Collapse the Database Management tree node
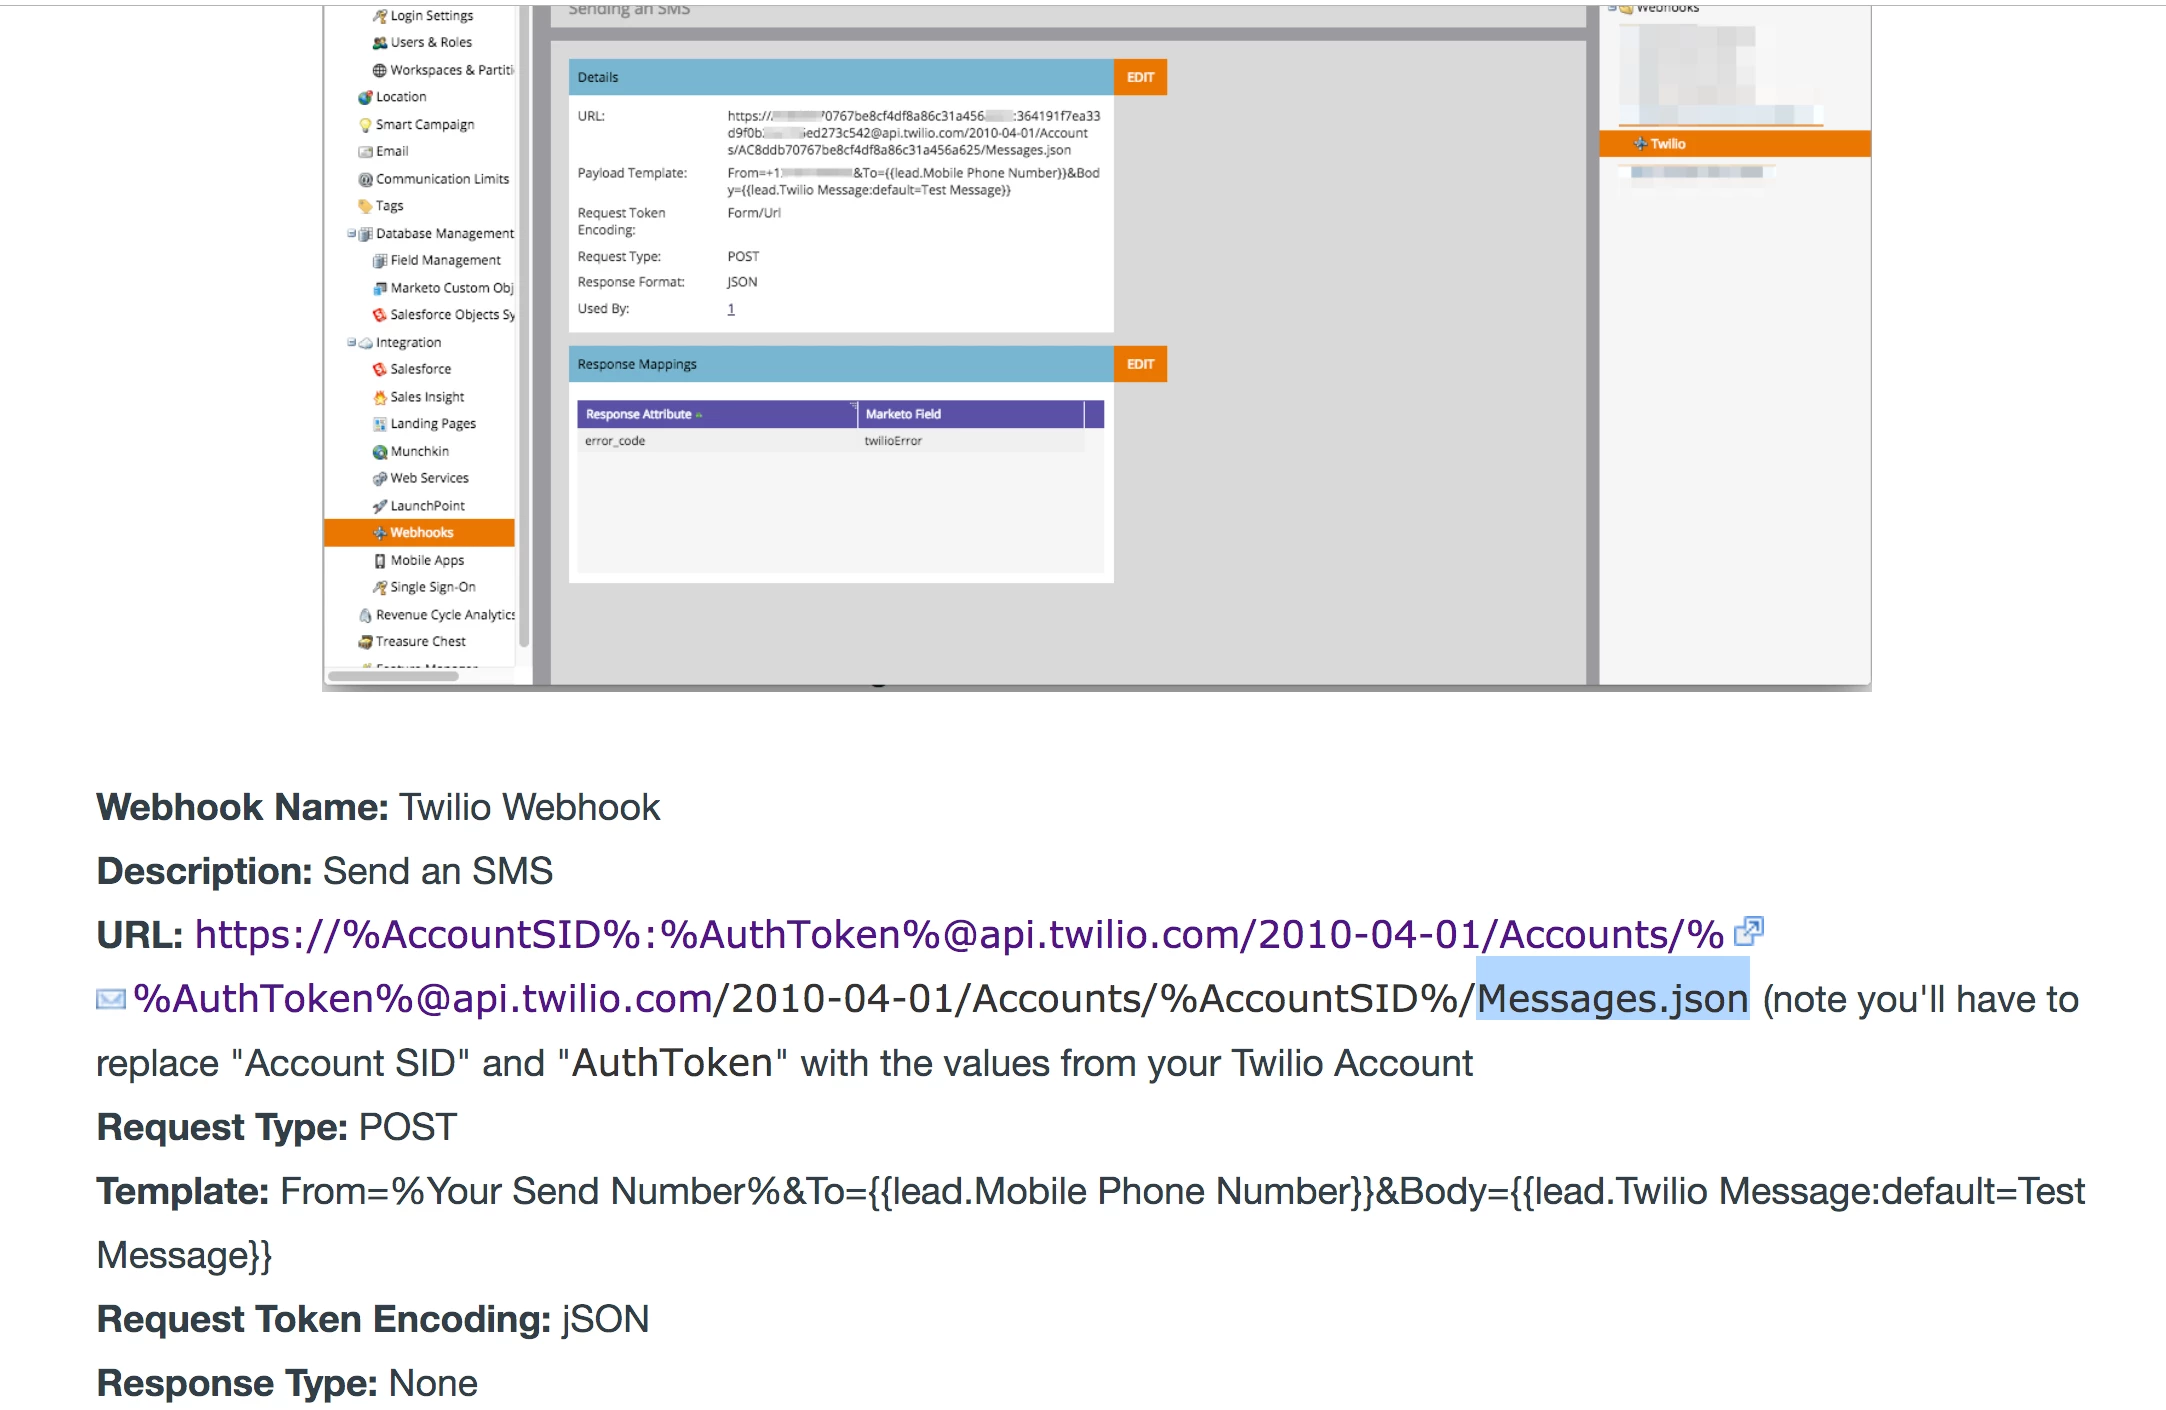Viewport: 2166px width, 1410px height. (352, 234)
